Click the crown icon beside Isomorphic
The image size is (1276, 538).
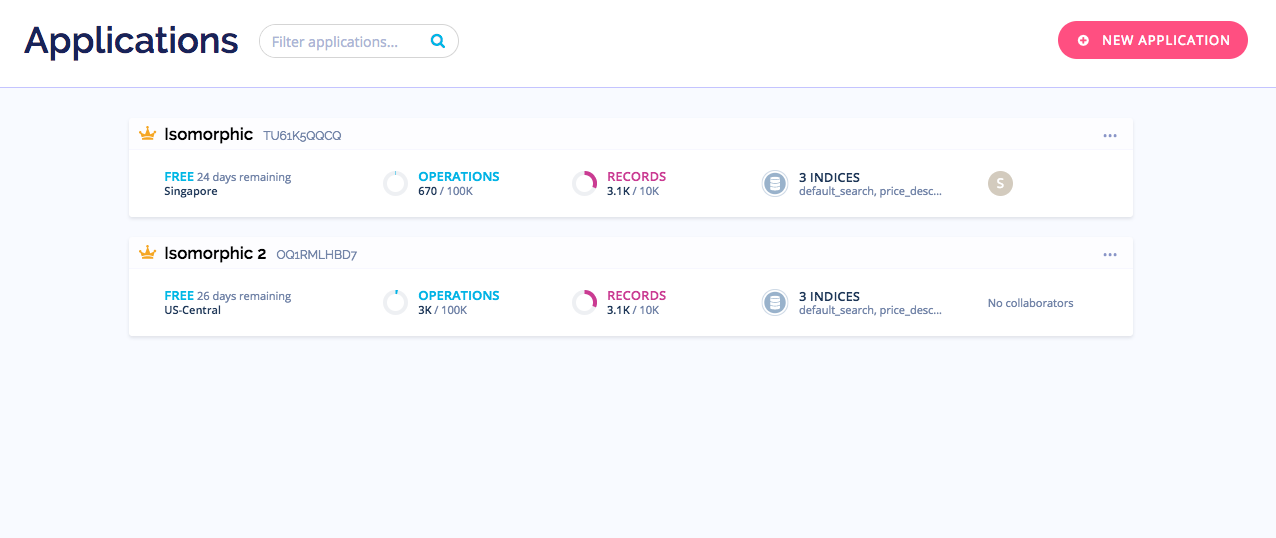click(x=148, y=134)
